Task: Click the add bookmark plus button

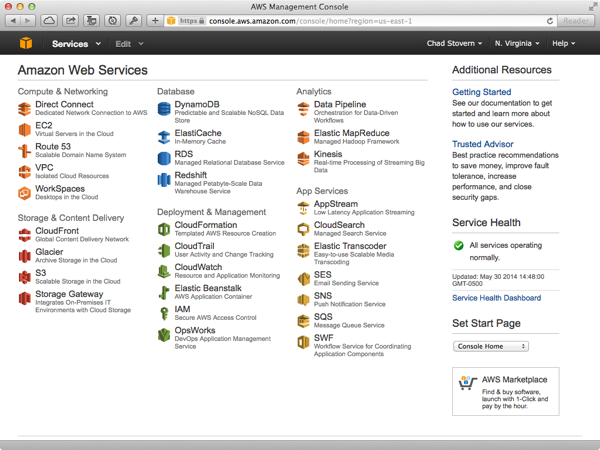Action: [x=155, y=21]
